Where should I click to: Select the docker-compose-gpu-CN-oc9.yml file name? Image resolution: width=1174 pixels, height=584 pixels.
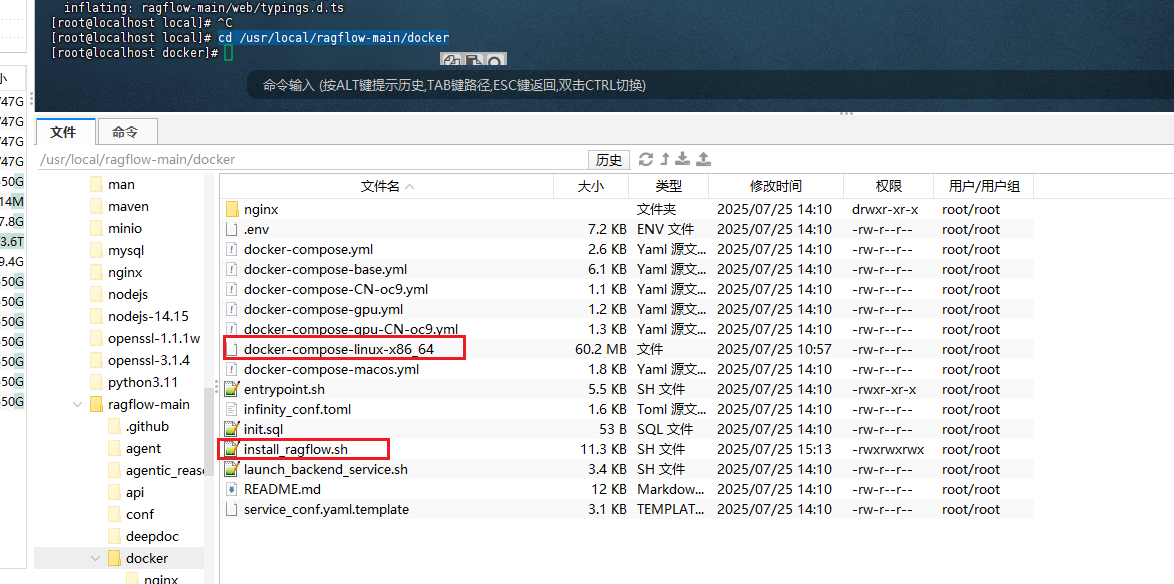point(350,329)
